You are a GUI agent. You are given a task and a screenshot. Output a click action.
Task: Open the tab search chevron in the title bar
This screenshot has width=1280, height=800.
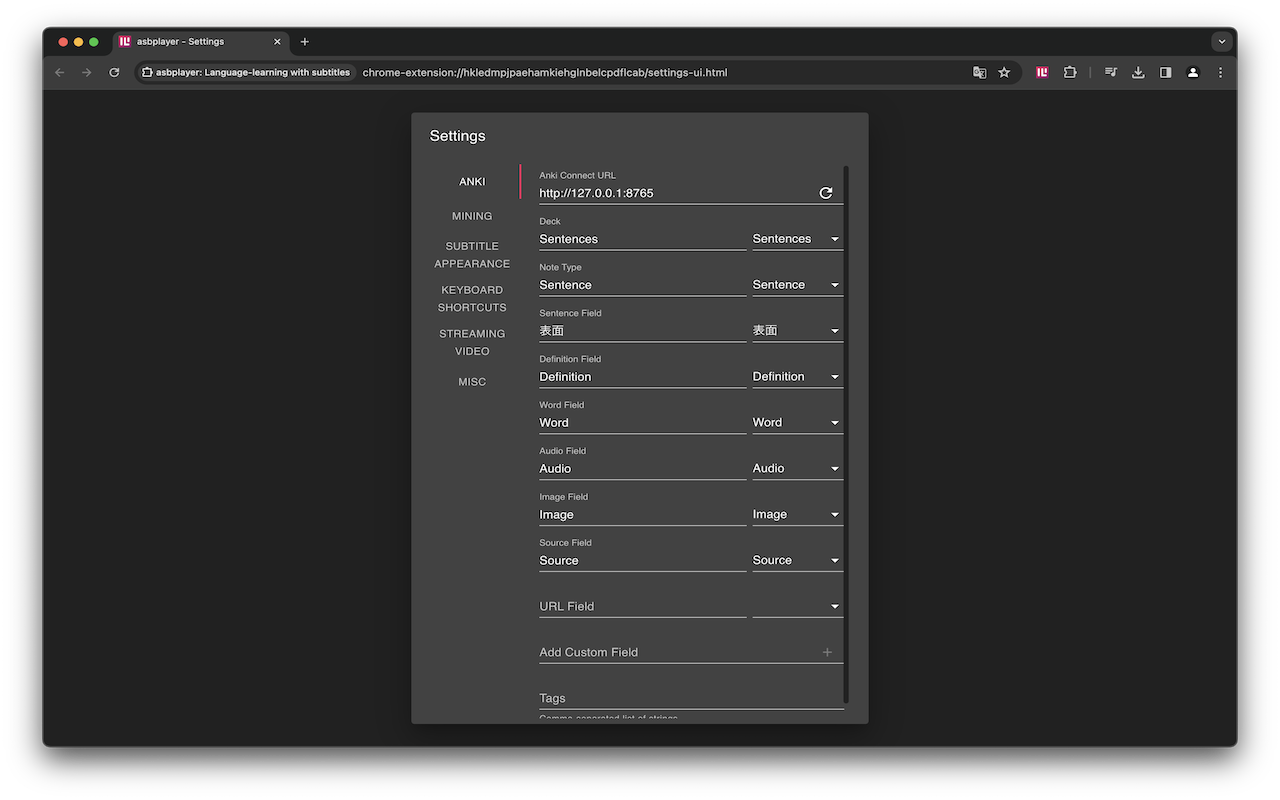(1221, 41)
